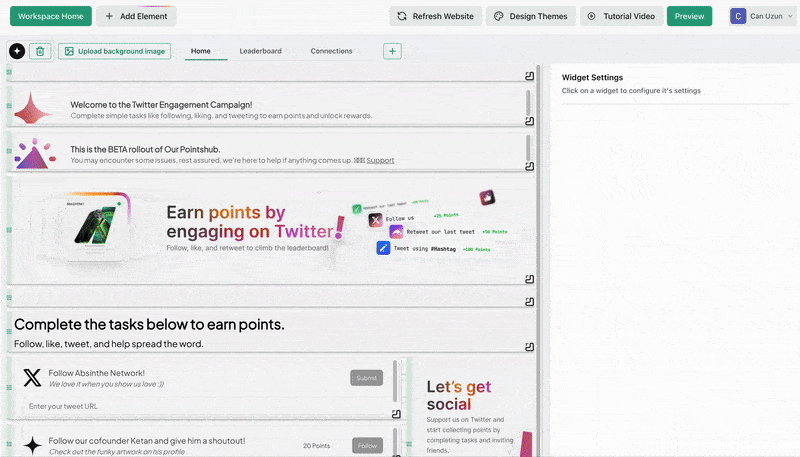800x457 pixels.
Task: Switch to the Leaderboard tab
Action: (261, 51)
